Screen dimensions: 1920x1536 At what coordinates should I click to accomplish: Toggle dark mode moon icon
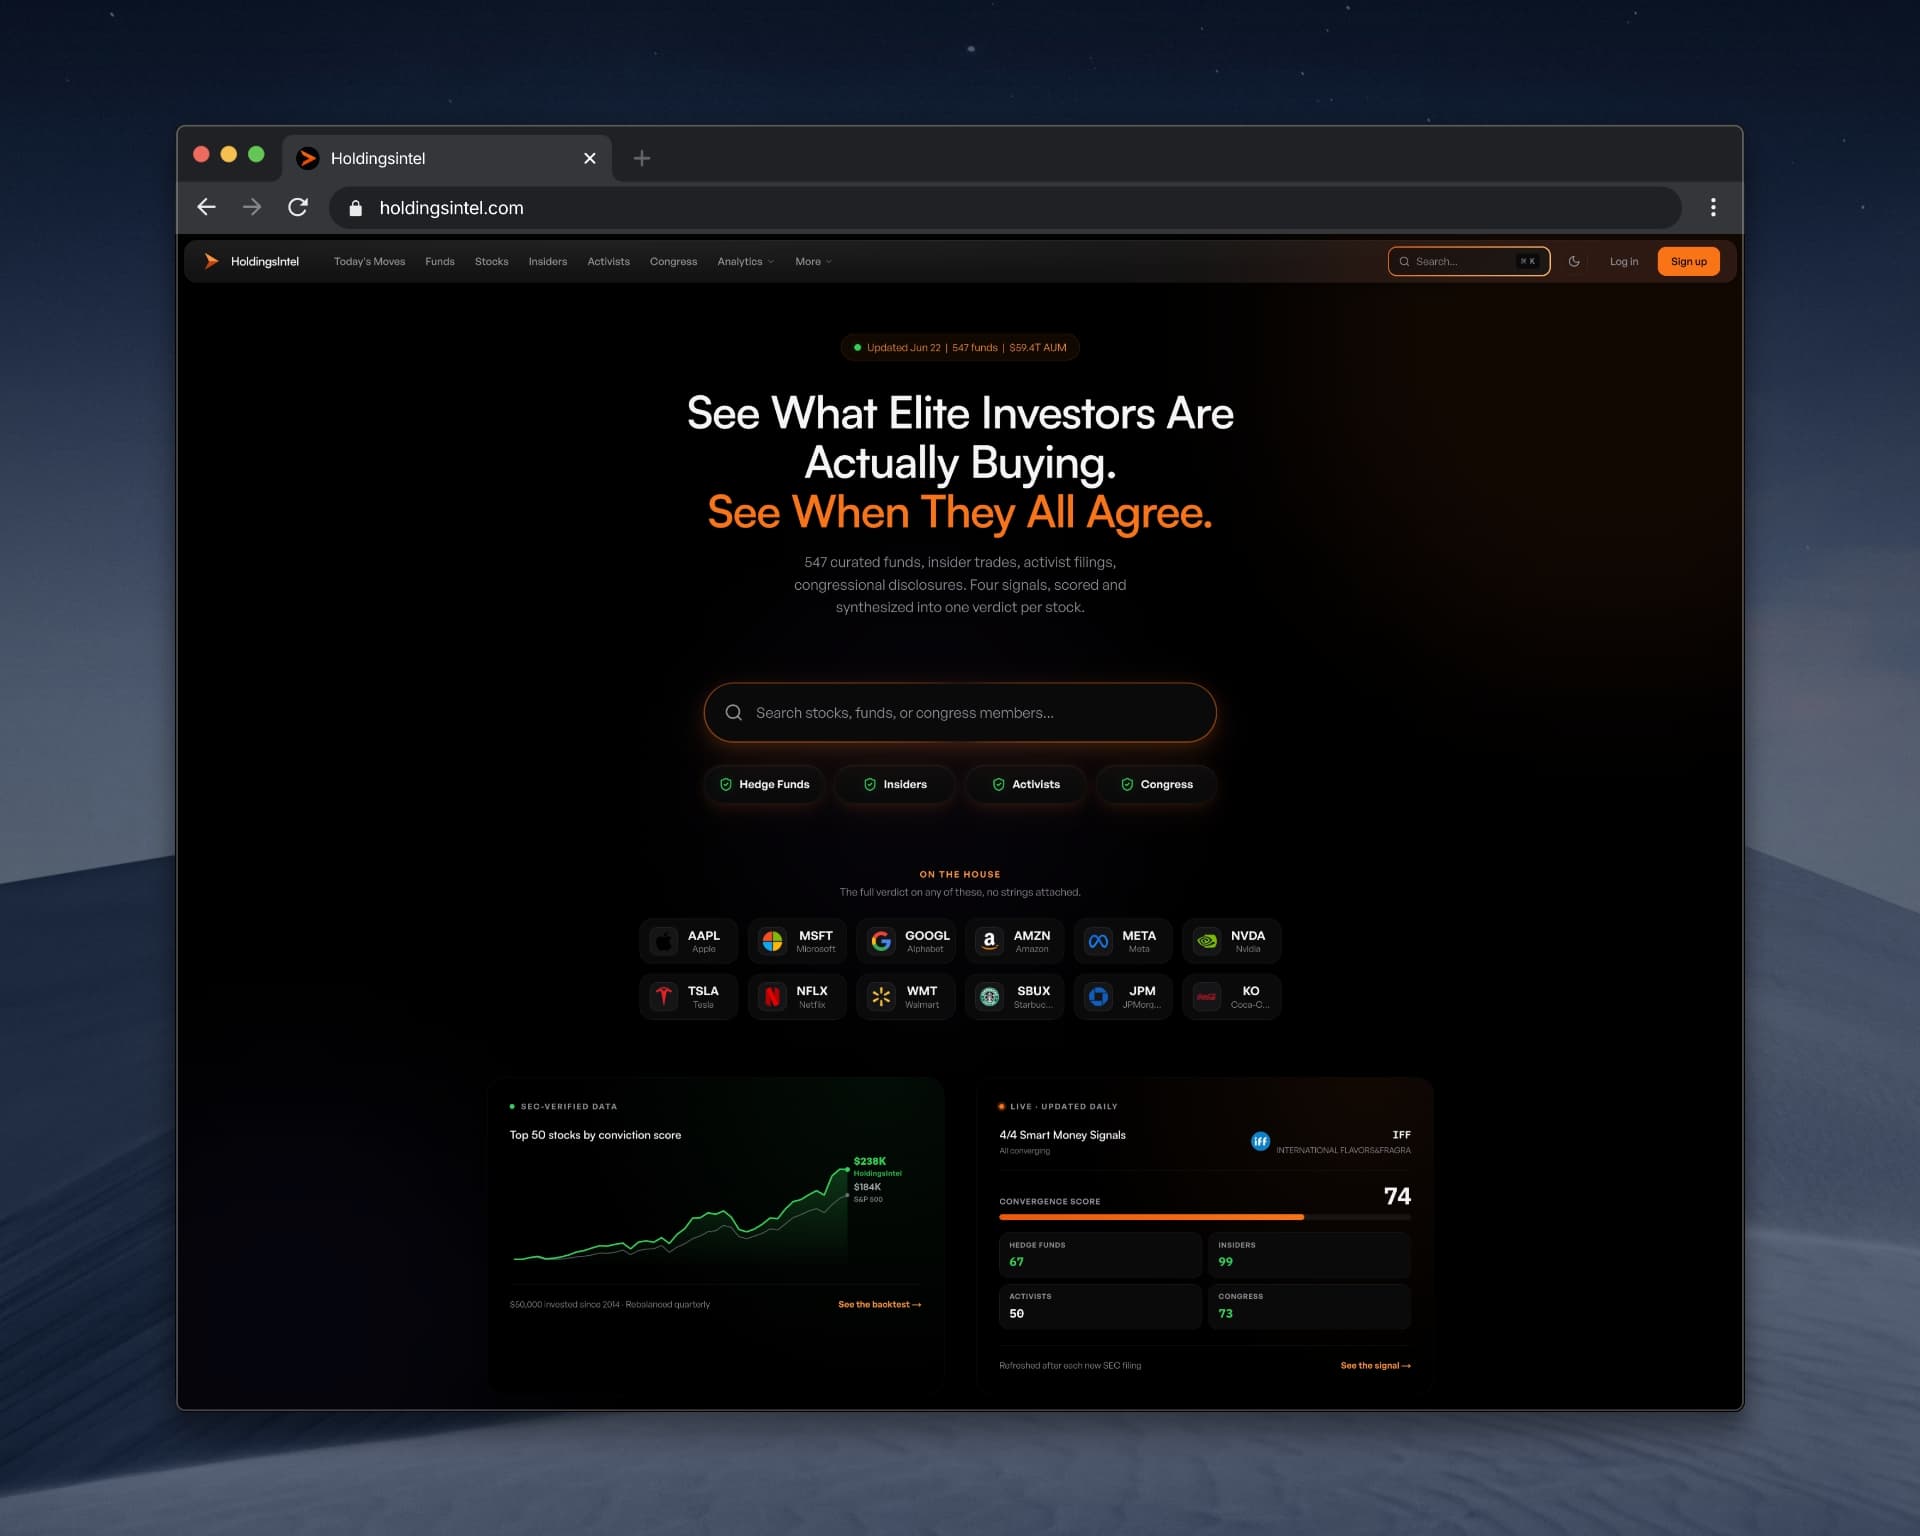coord(1574,261)
